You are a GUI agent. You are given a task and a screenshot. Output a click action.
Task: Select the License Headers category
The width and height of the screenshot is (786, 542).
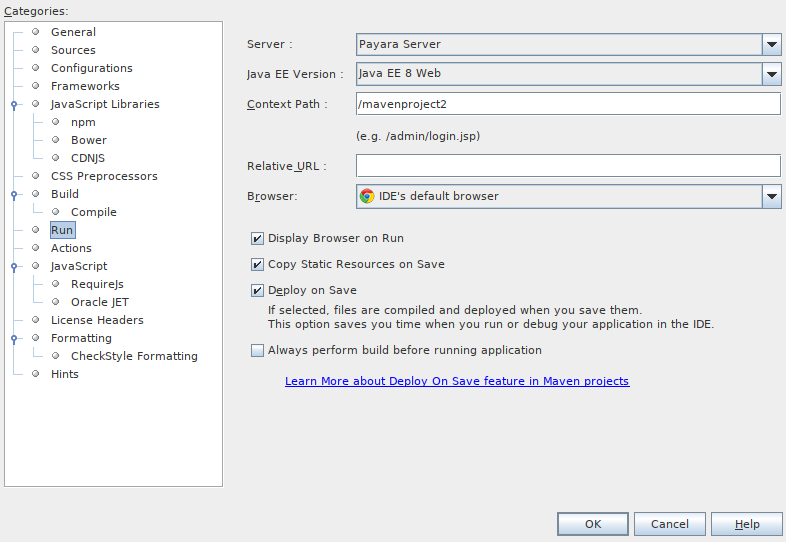pyautogui.click(x=97, y=320)
